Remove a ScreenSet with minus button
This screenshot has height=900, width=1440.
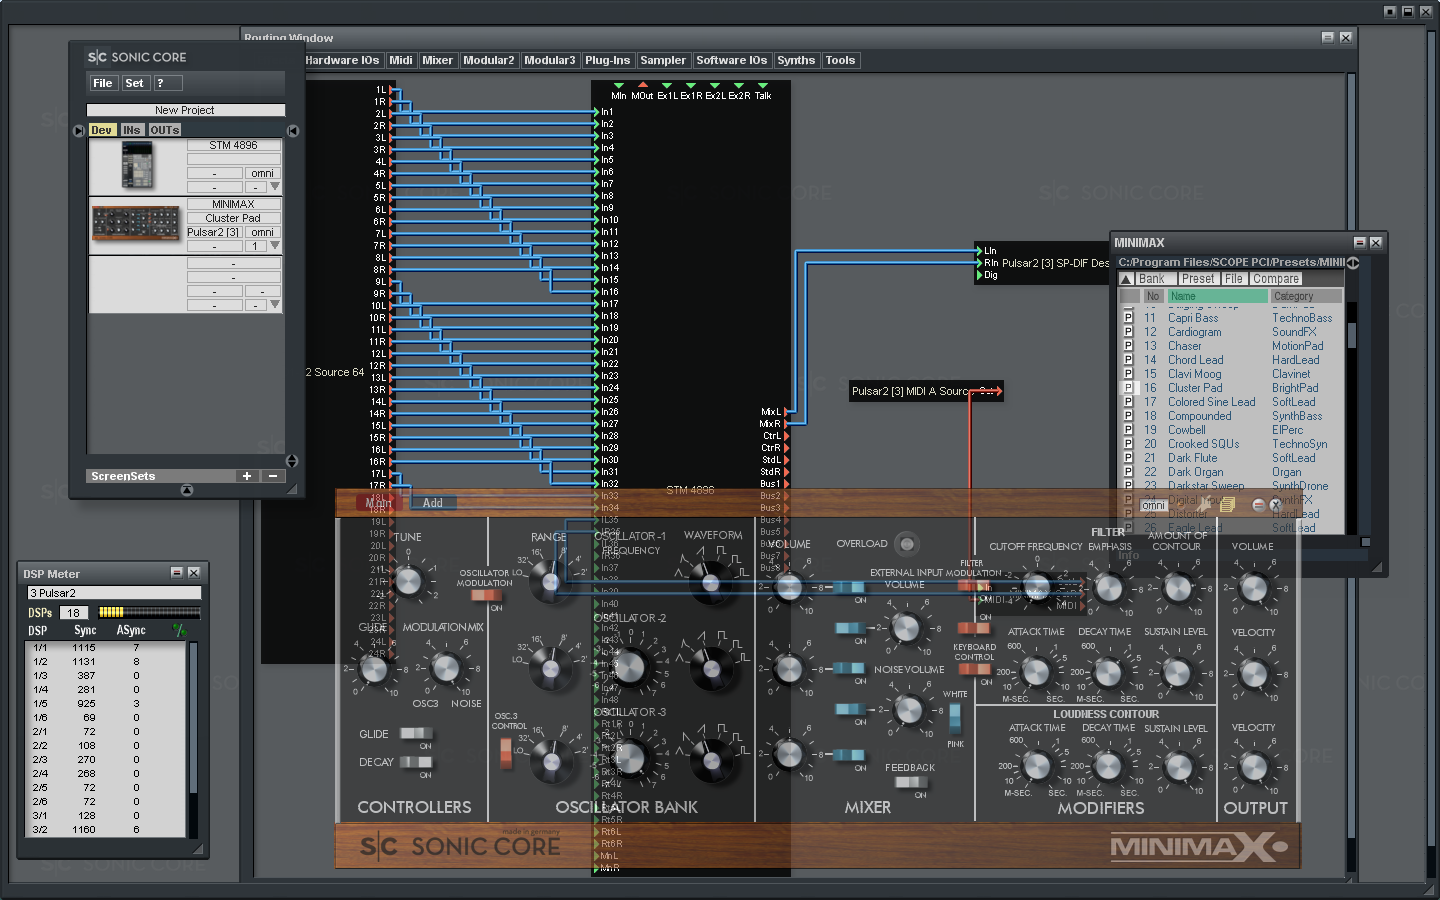click(x=272, y=476)
